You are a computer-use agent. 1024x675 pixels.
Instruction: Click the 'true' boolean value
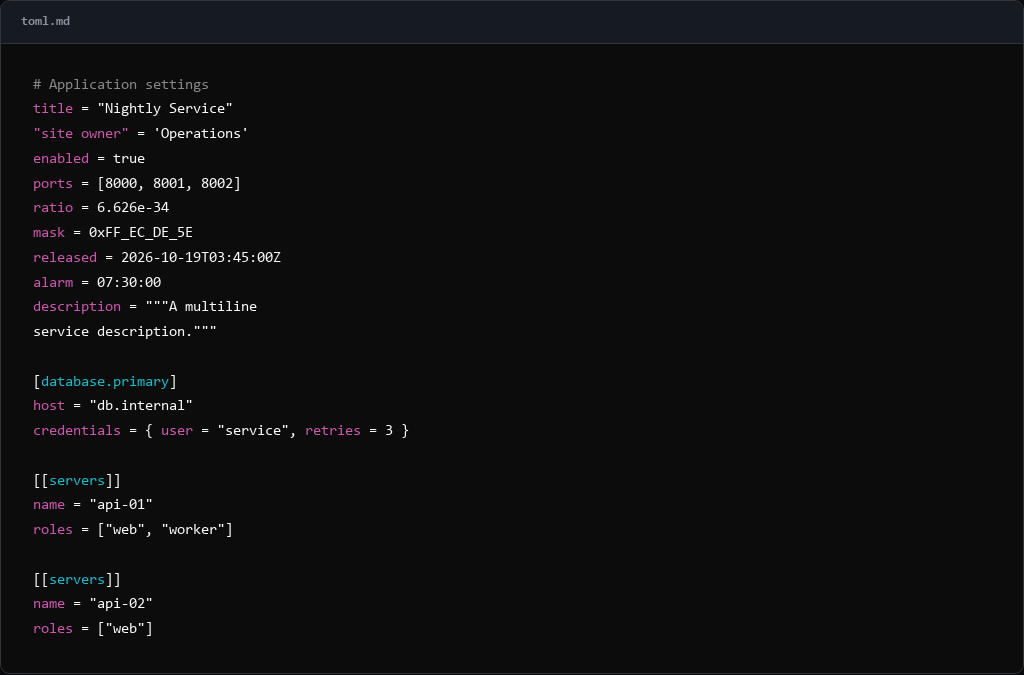pos(129,158)
